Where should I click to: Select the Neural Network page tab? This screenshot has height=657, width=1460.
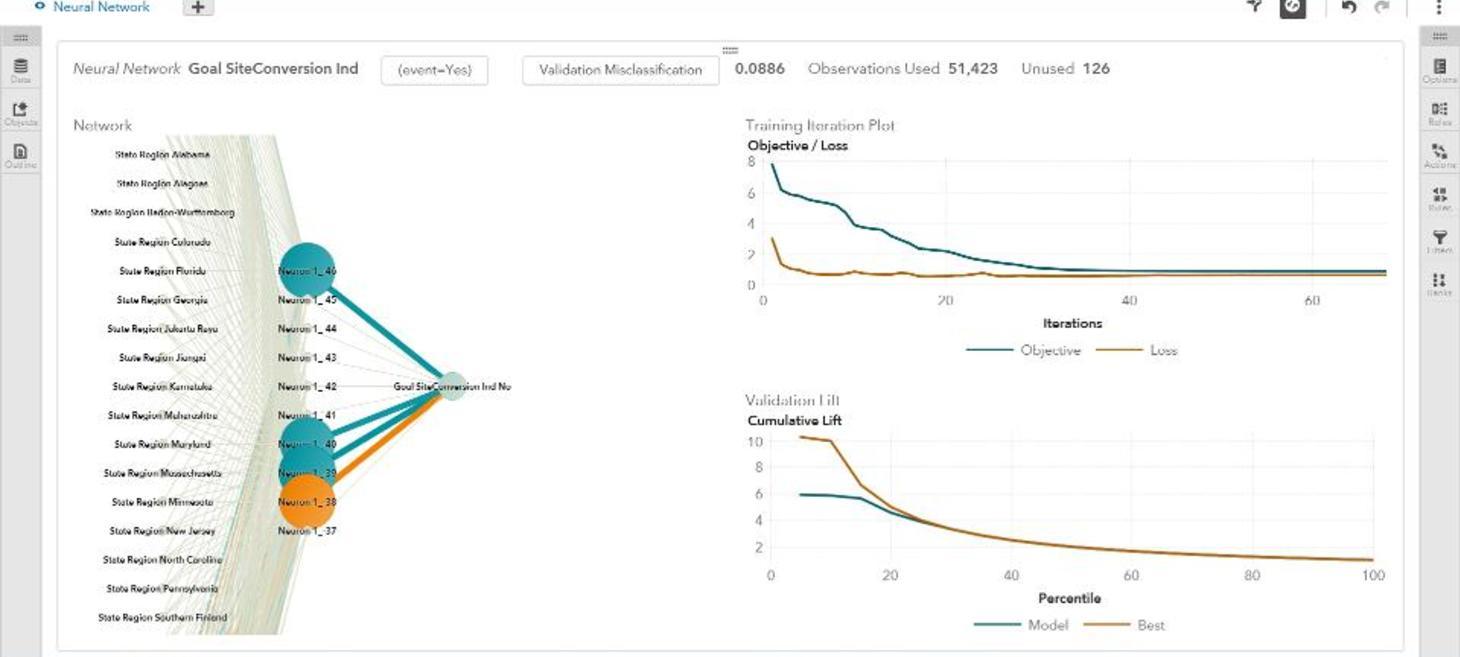pos(100,7)
